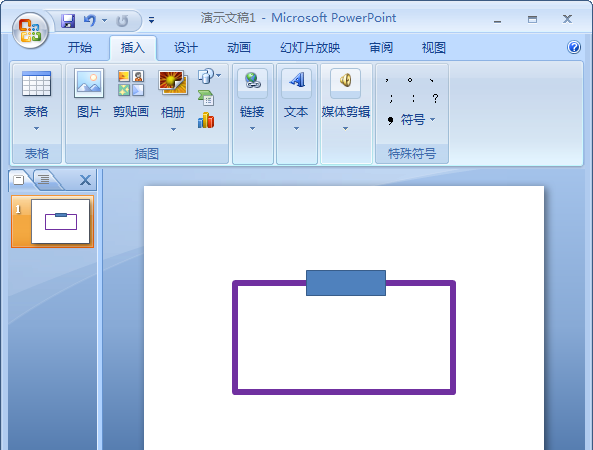Click the 链接 hyperlink icon

tap(253, 81)
